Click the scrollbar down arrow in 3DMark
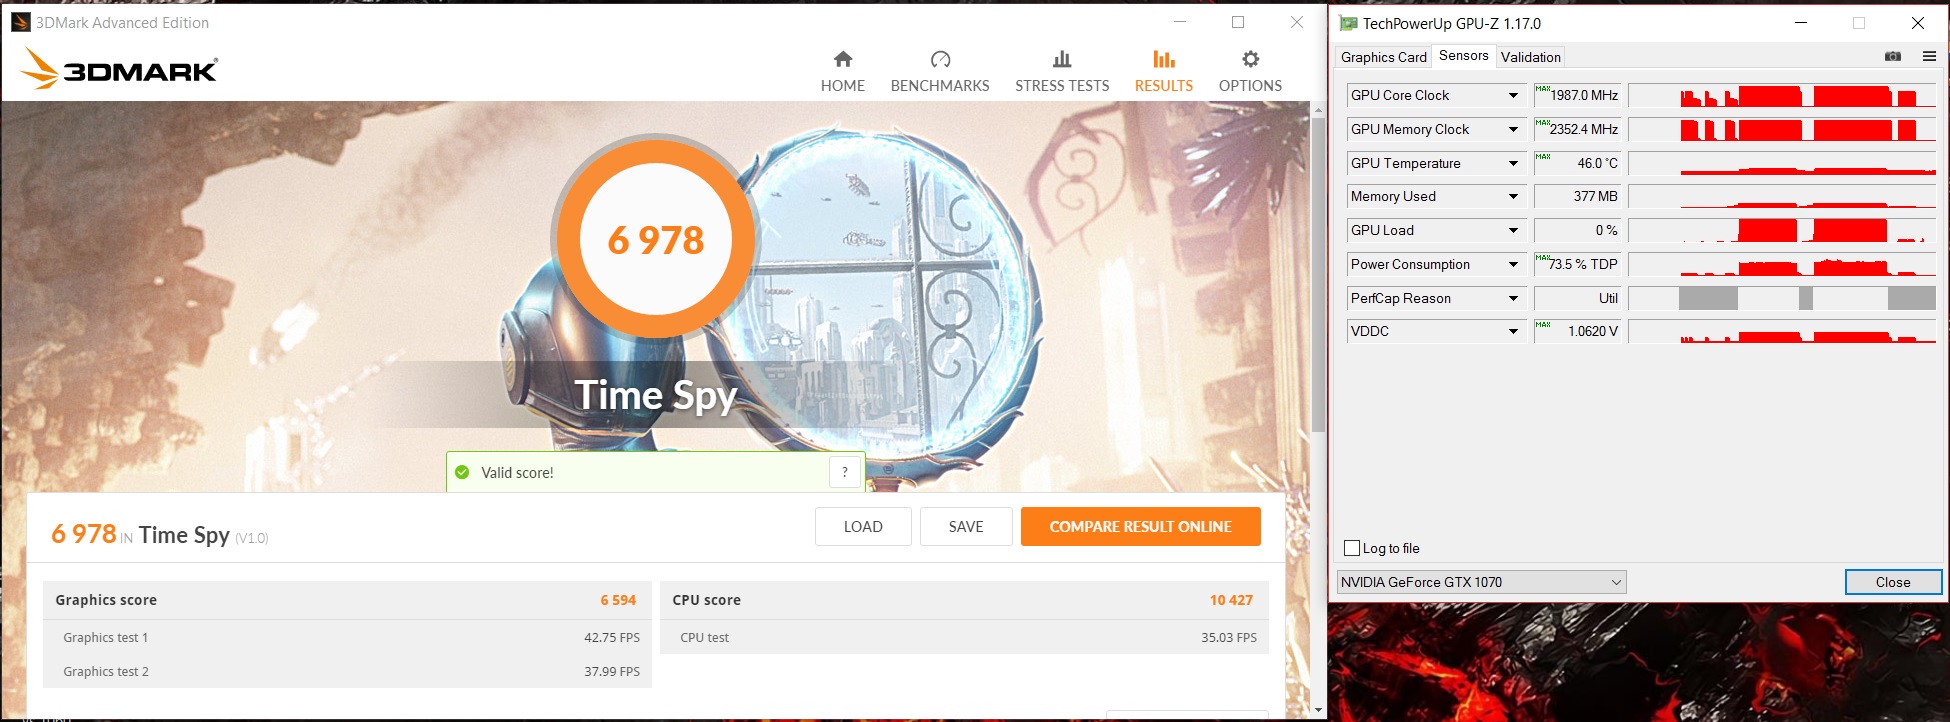This screenshot has height=722, width=1950. (1318, 710)
